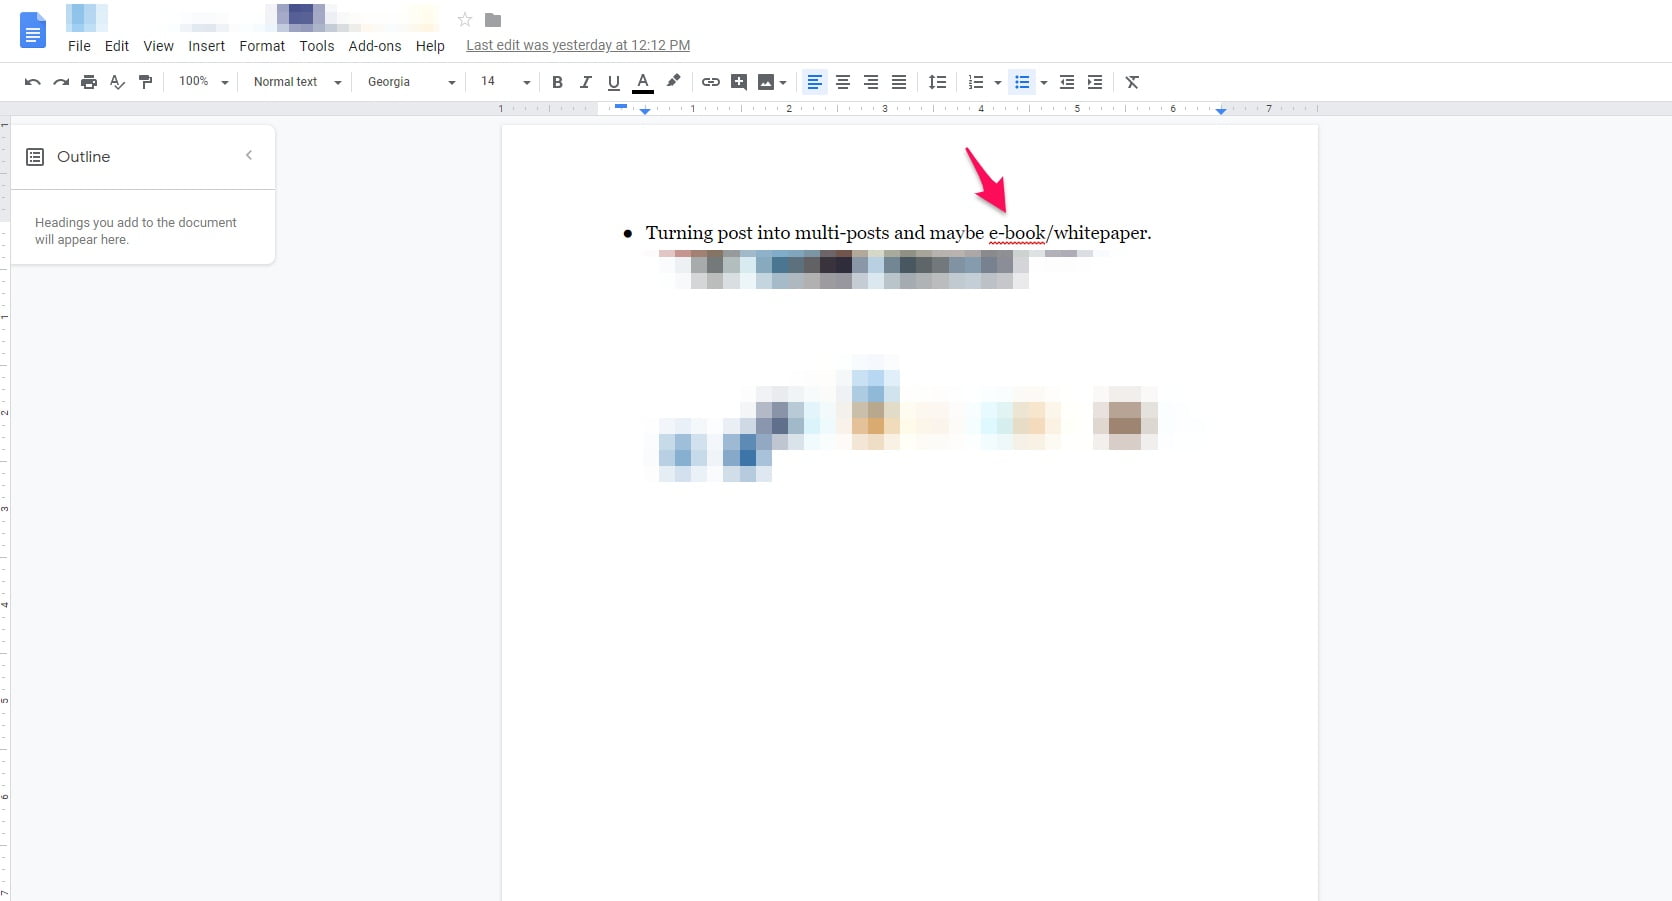Click the underlined word e-book
1672x901 pixels.
click(1017, 233)
